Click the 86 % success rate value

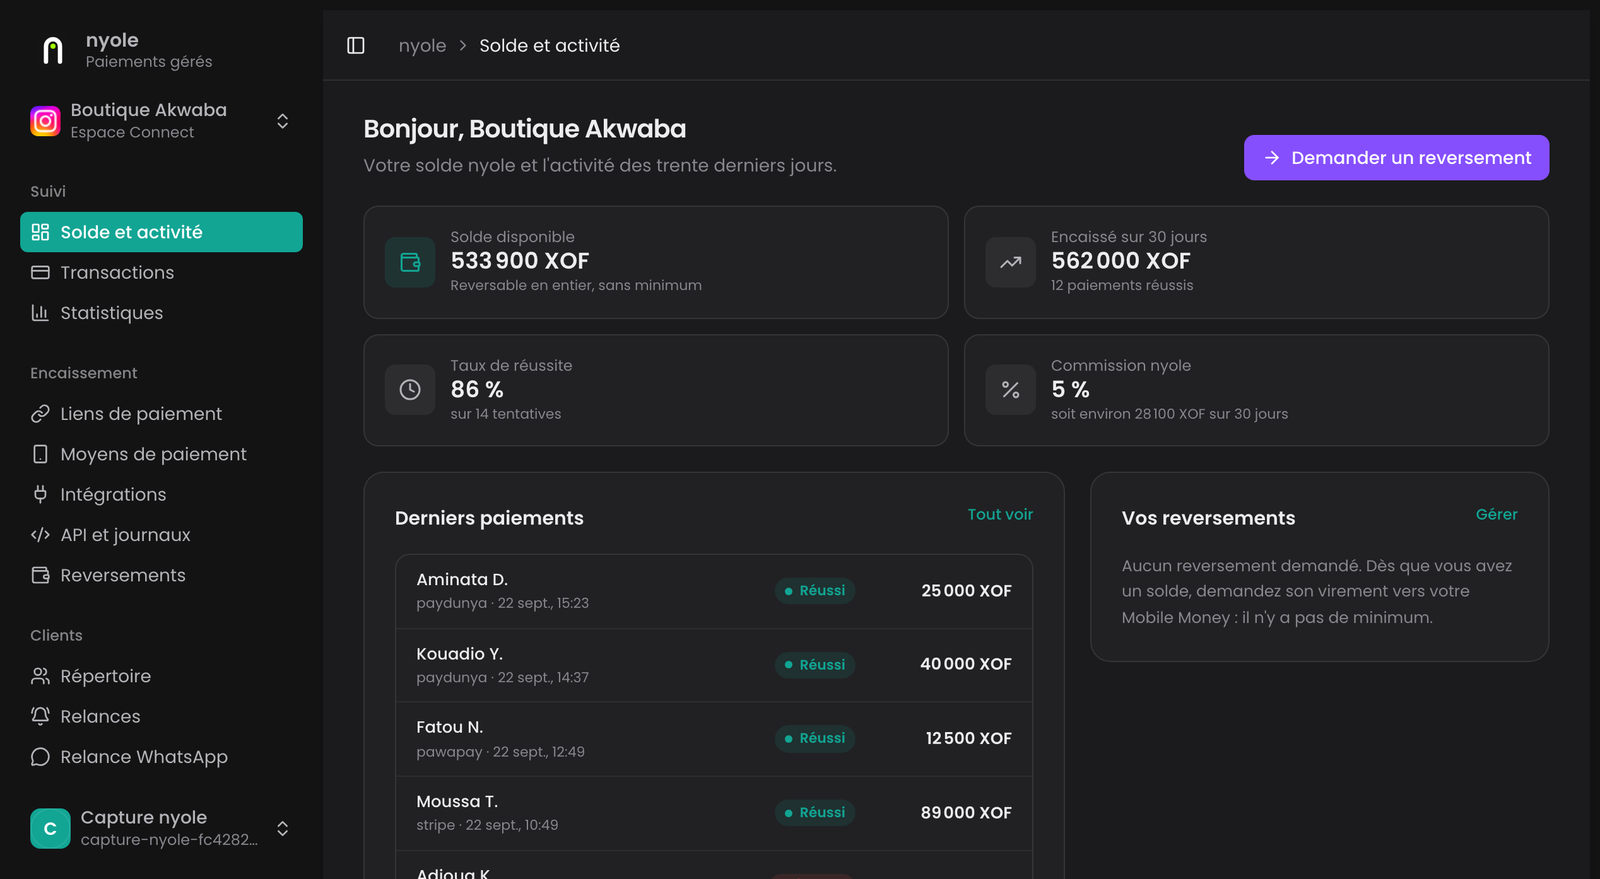pos(477,390)
